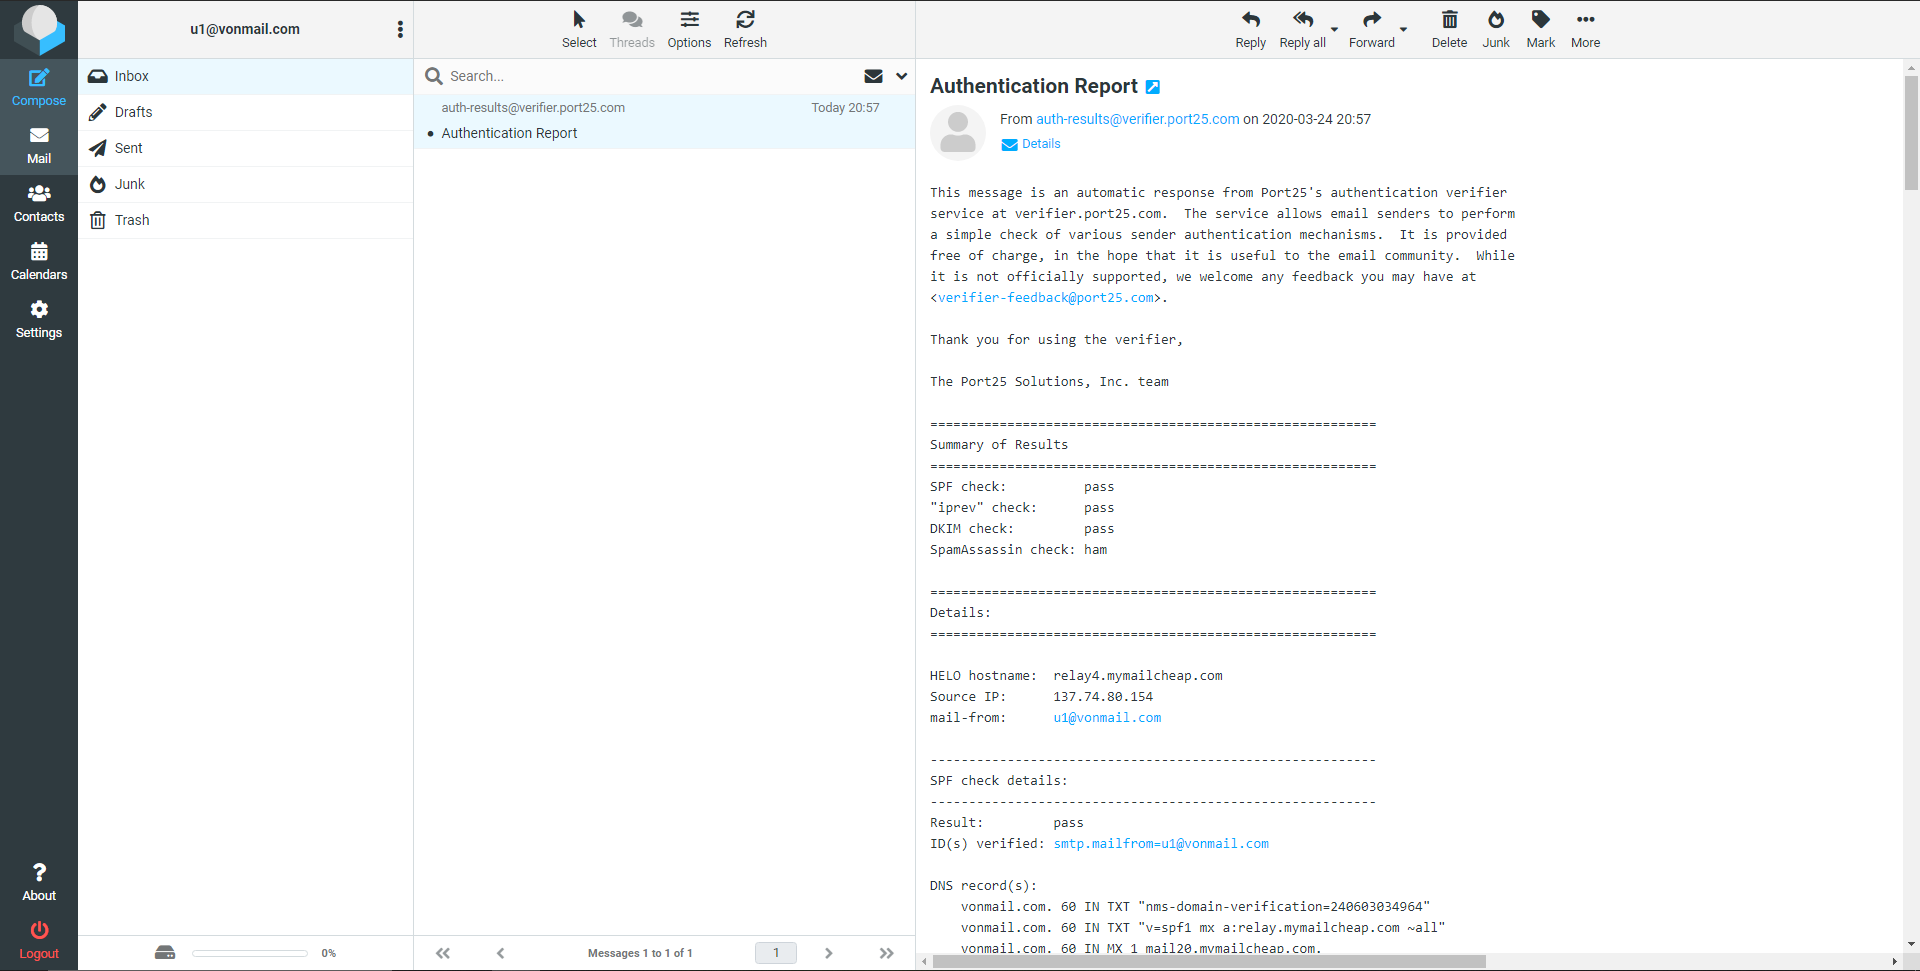Click the Select toolbar button
Viewport: 1920px width, 971px height.
coord(579,29)
